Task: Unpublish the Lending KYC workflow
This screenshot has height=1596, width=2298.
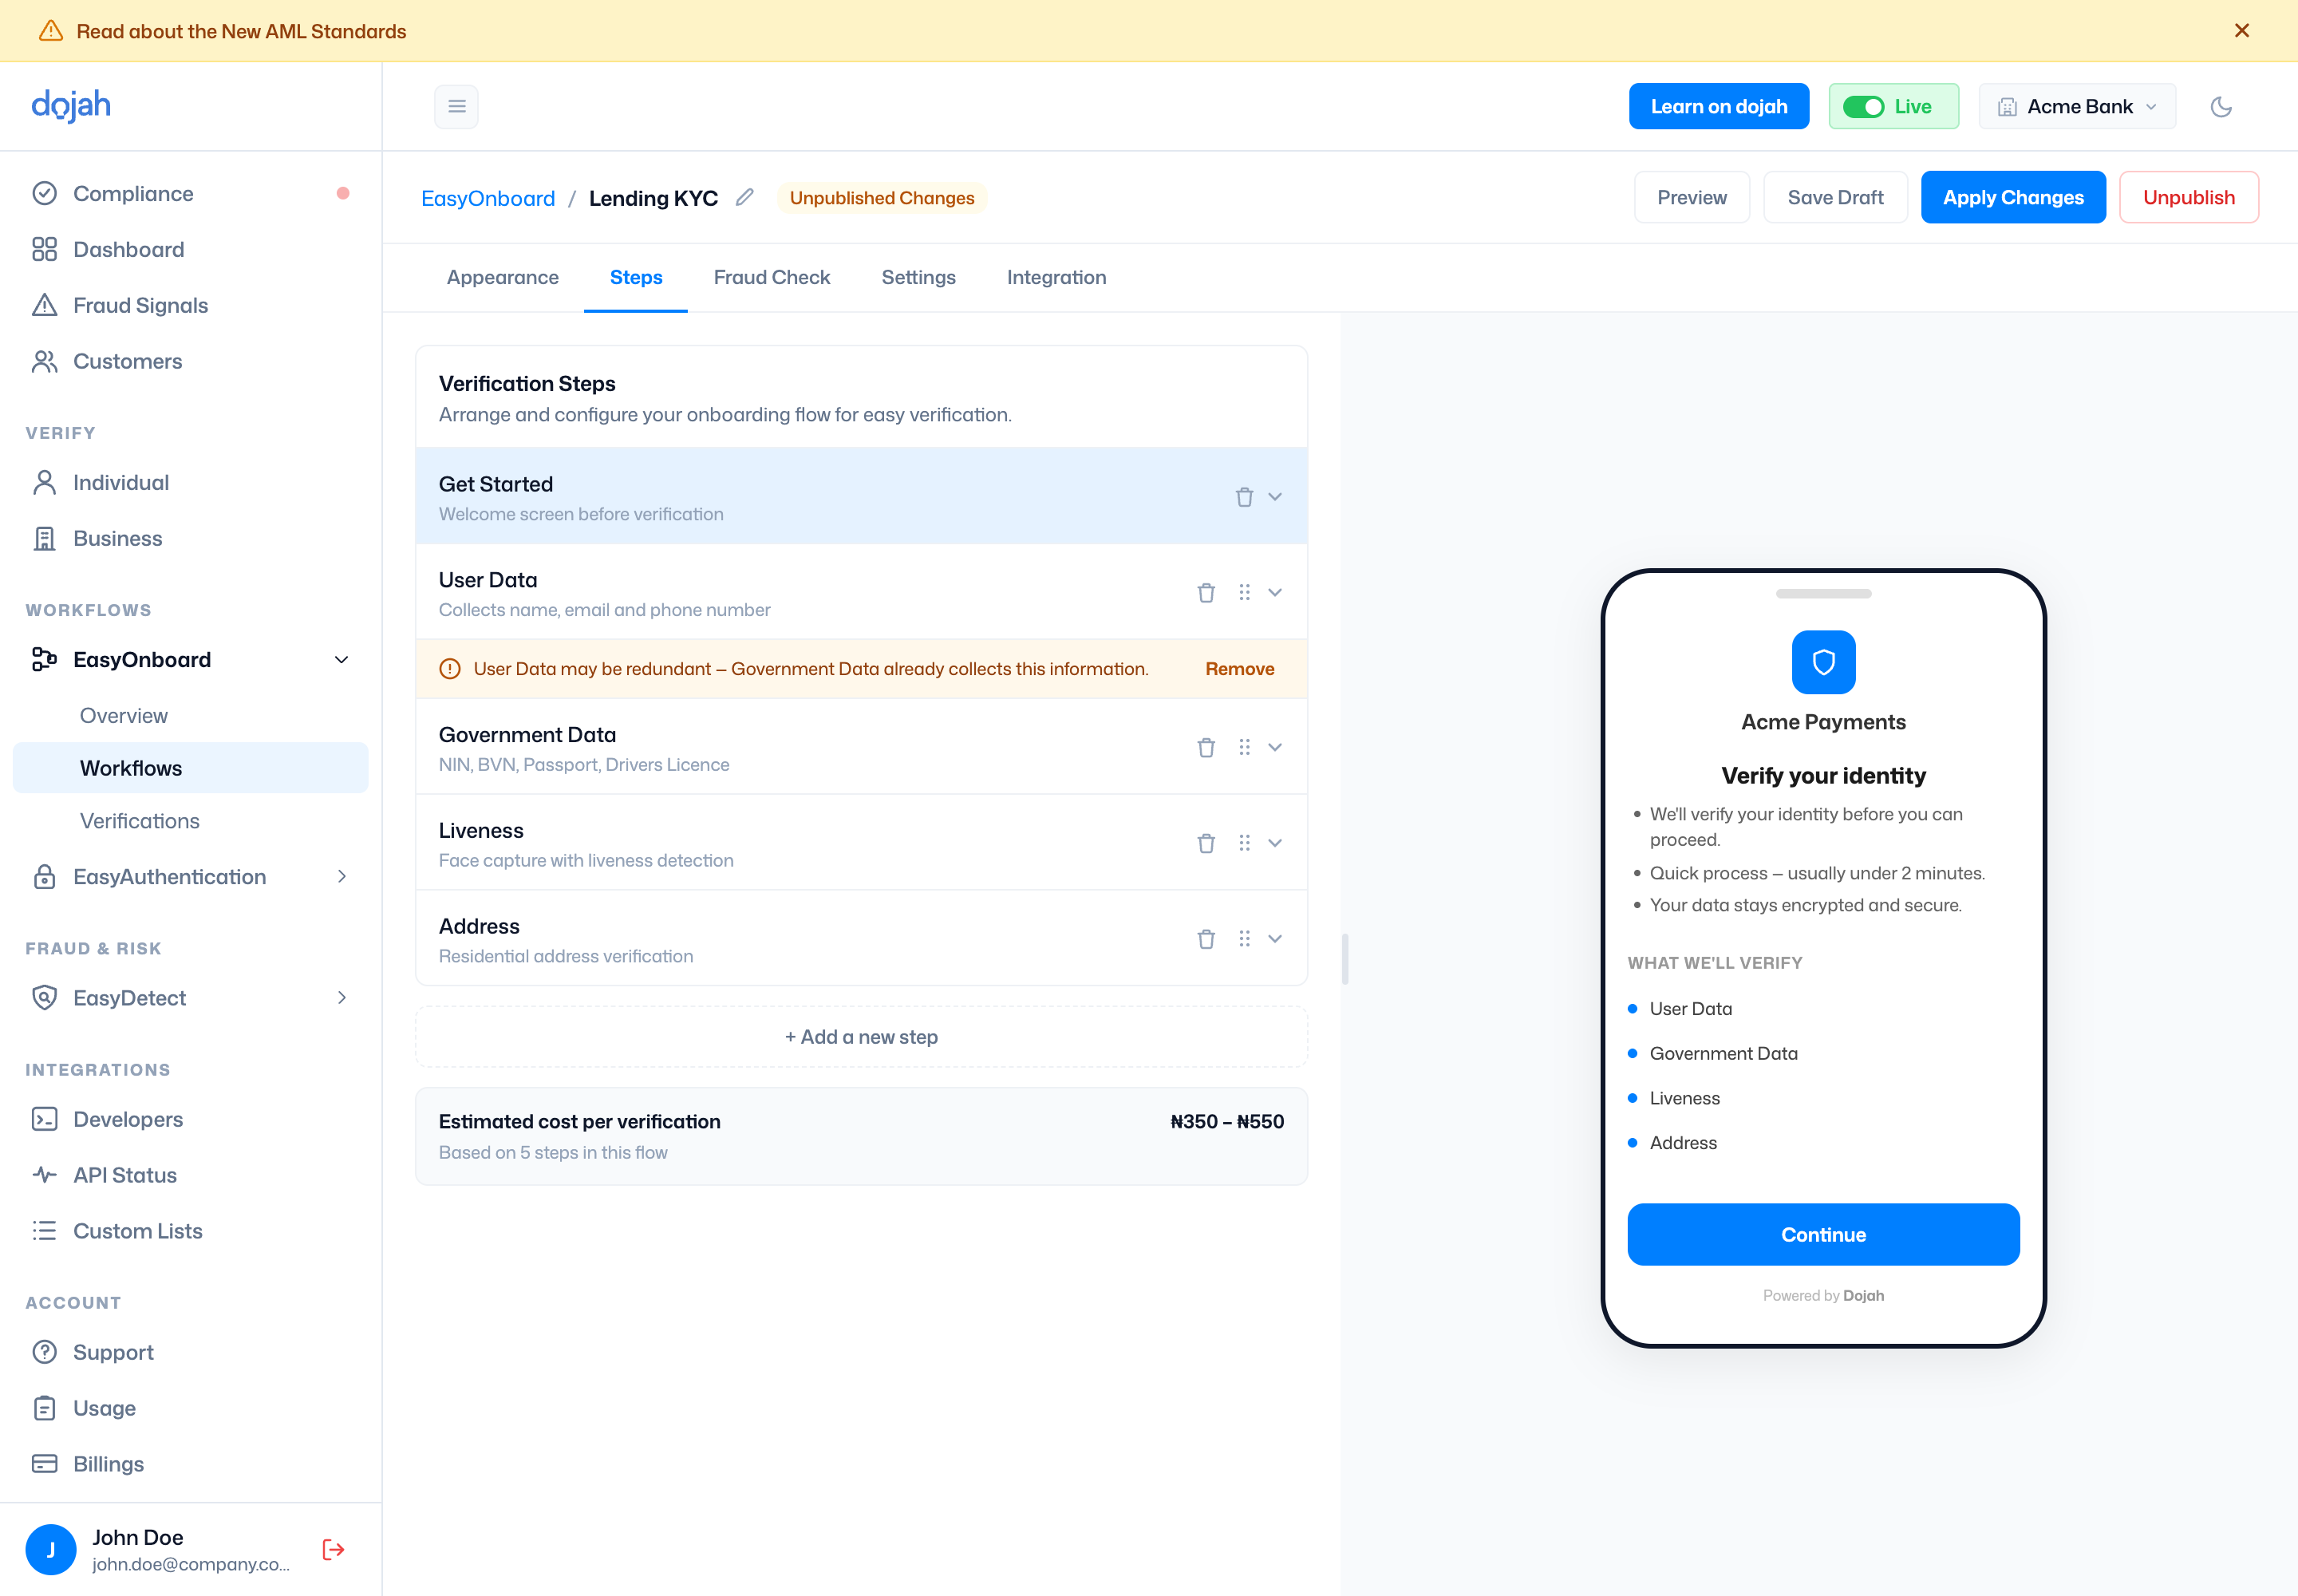Action: click(2187, 197)
